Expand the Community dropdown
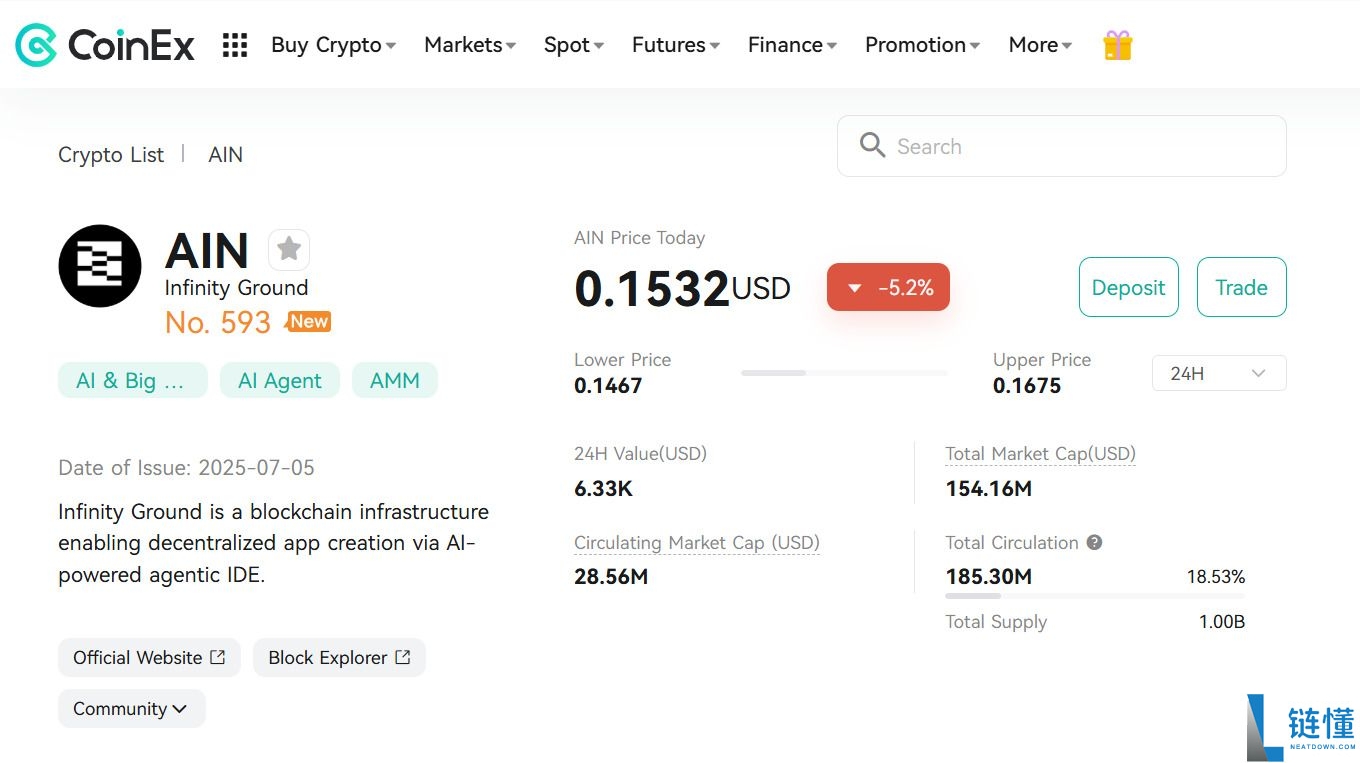Screen dimensions: 1360x763 tap(131, 708)
